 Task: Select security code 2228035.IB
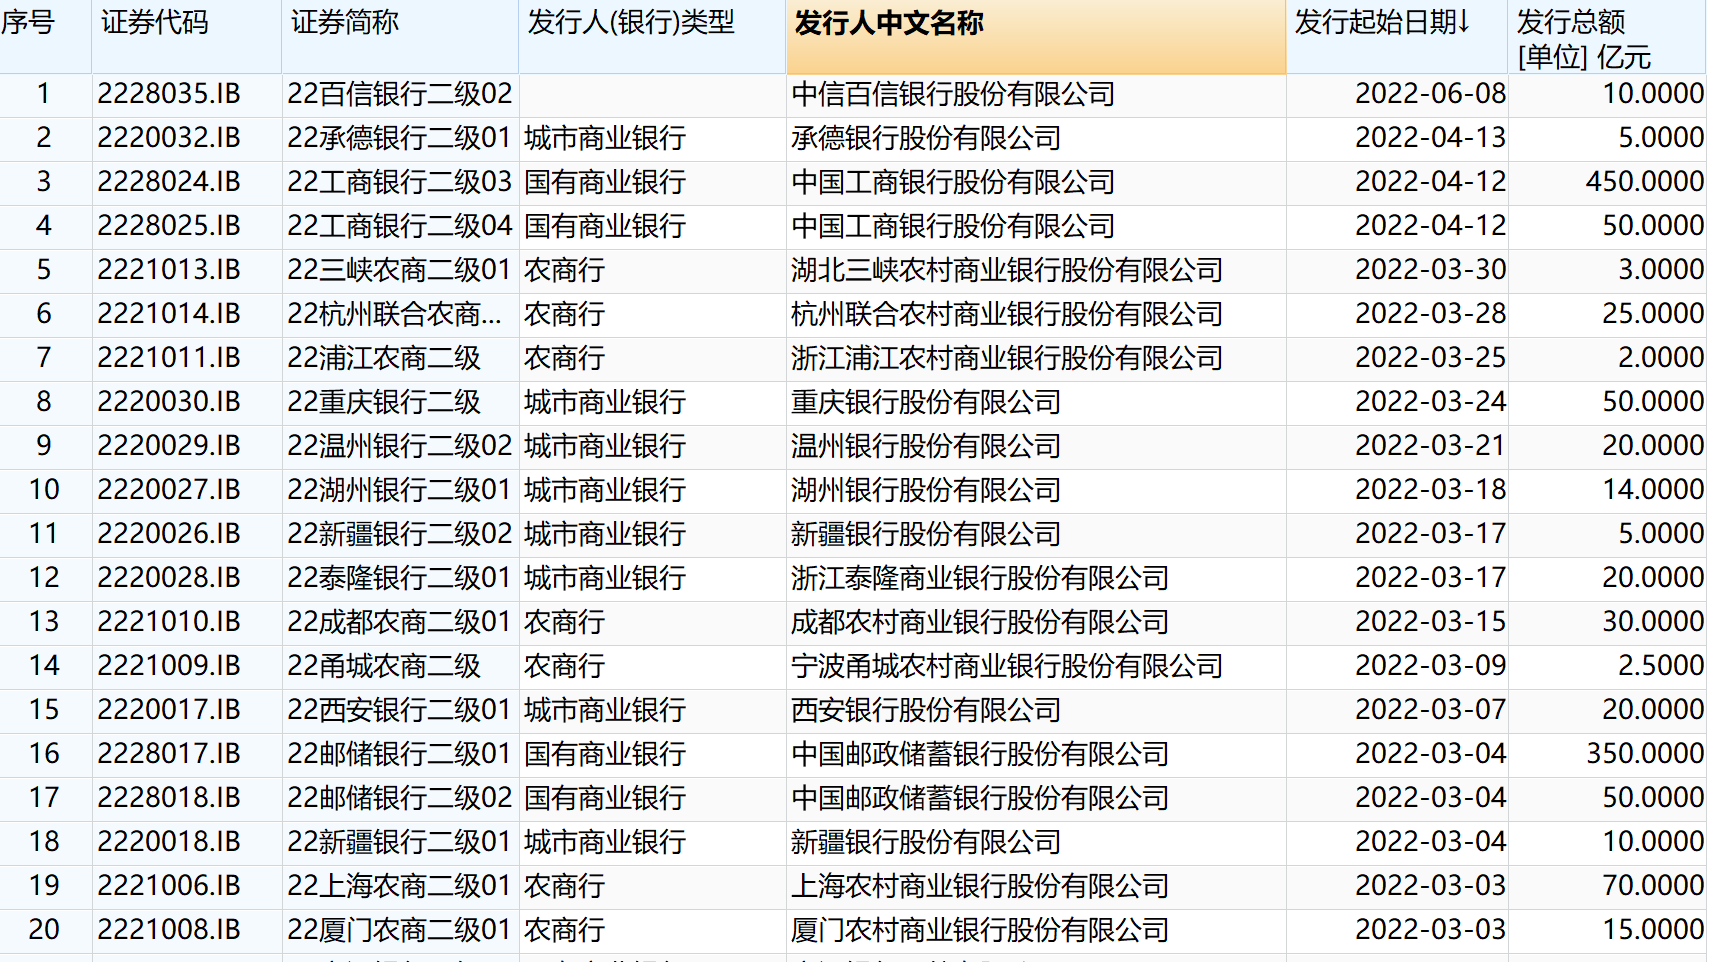[x=169, y=94]
